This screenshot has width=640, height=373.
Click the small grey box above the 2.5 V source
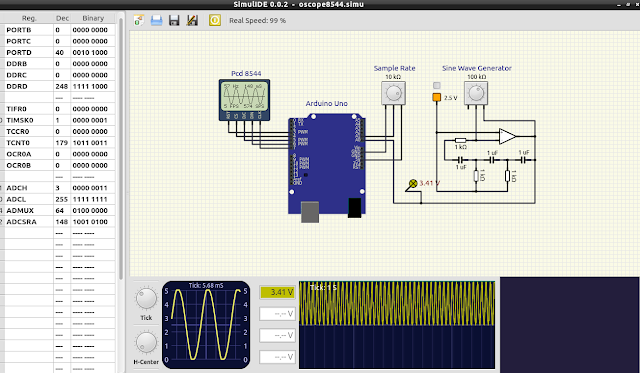437,85
